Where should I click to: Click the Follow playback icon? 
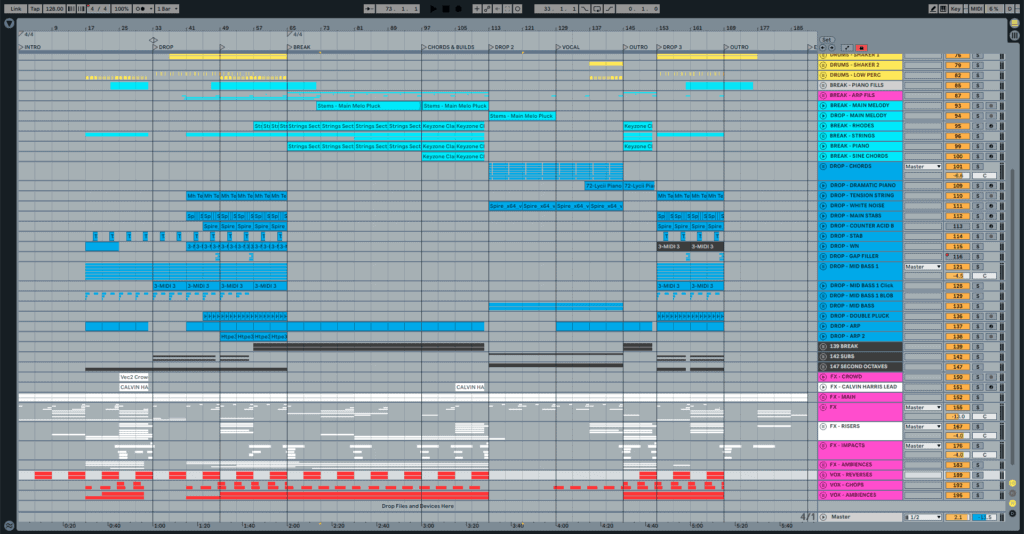point(370,8)
